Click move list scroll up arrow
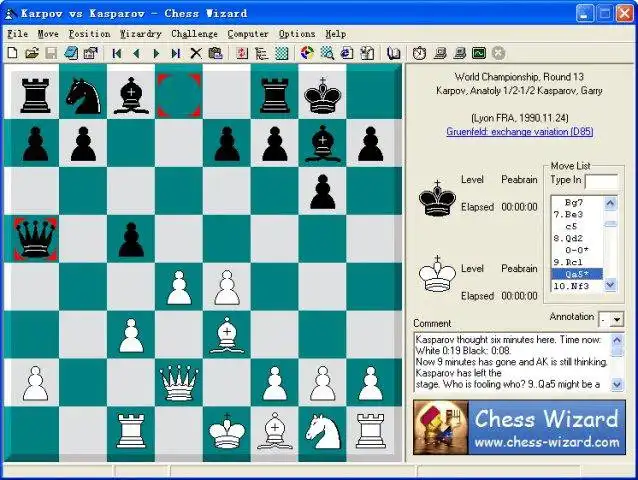Viewport: 638px width, 480px height. 610,203
